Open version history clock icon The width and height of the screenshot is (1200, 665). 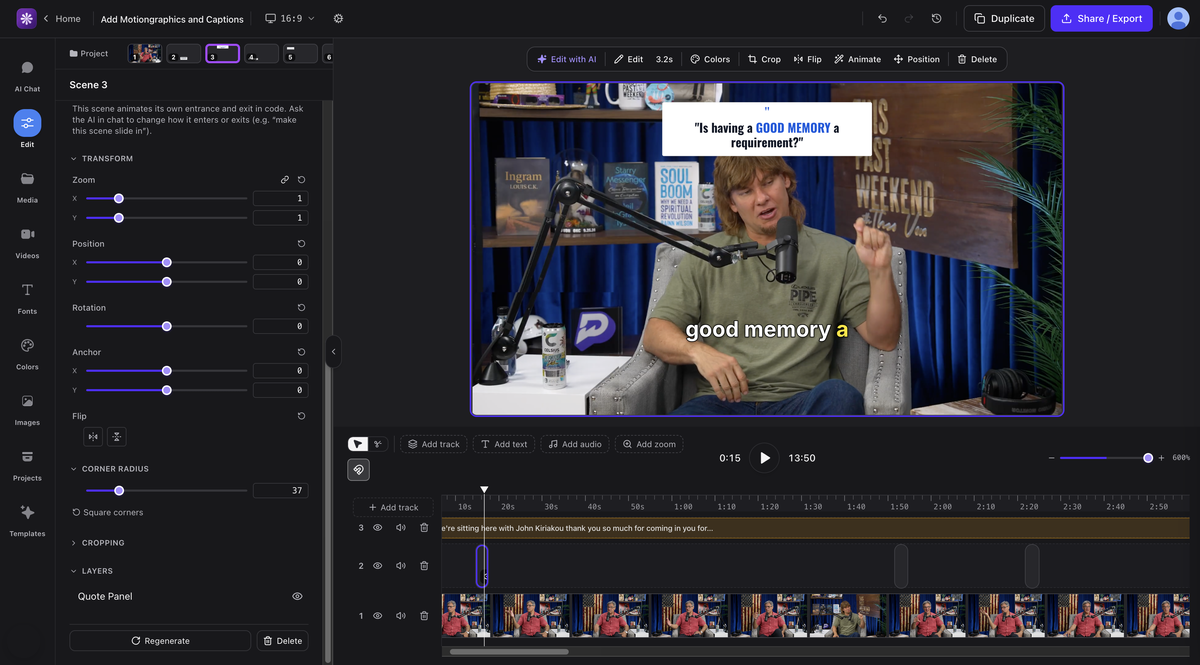(936, 18)
